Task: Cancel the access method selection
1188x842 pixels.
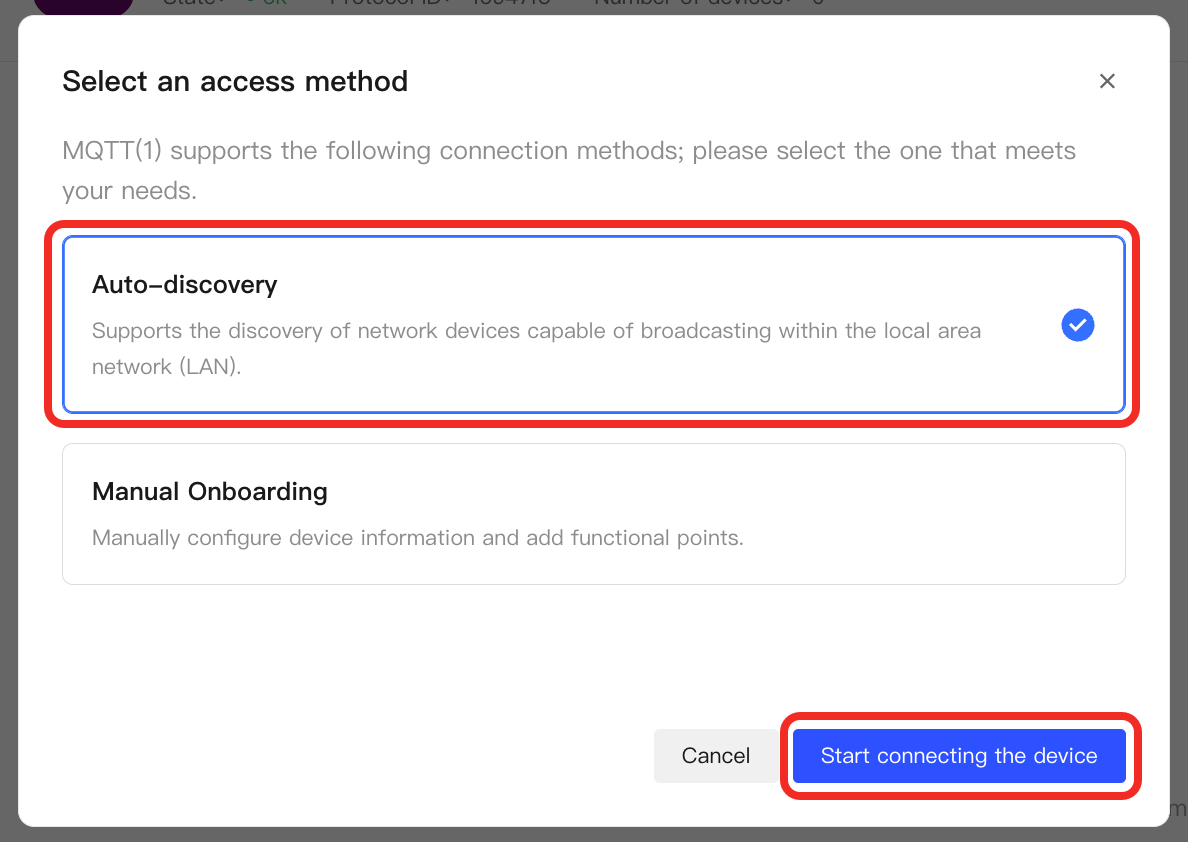Action: [715, 756]
